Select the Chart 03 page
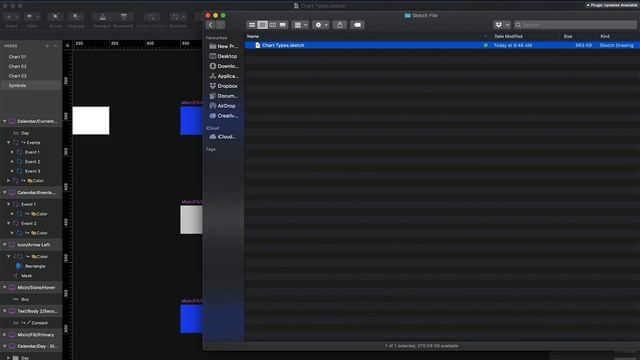Image resolution: width=640 pixels, height=360 pixels. tap(18, 76)
